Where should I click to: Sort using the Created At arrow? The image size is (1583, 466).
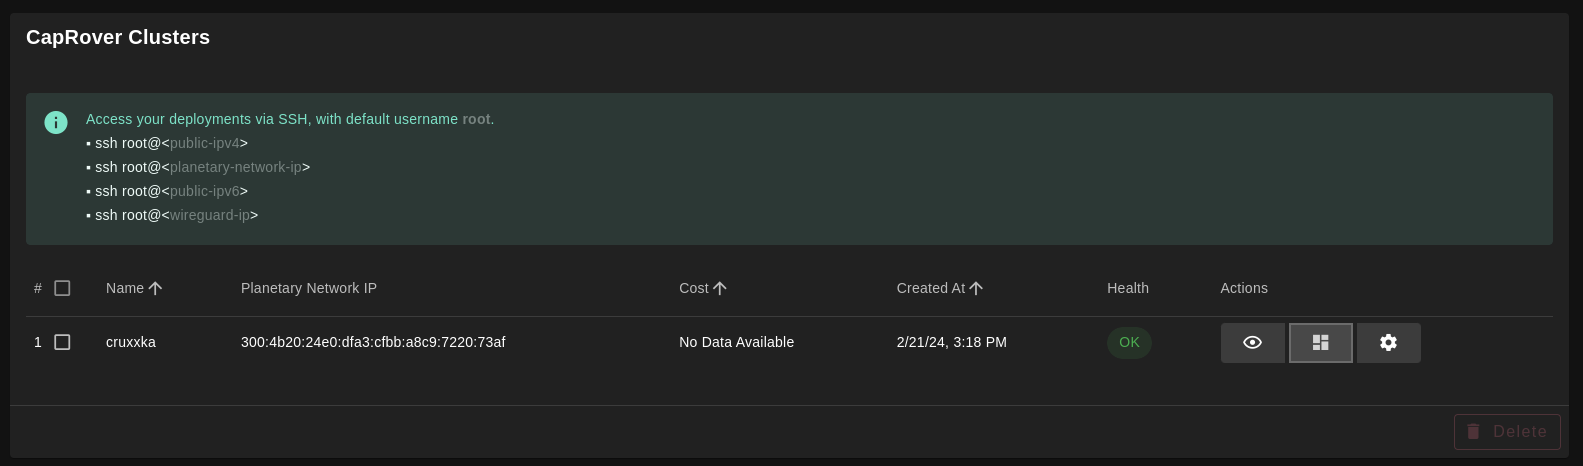976,288
